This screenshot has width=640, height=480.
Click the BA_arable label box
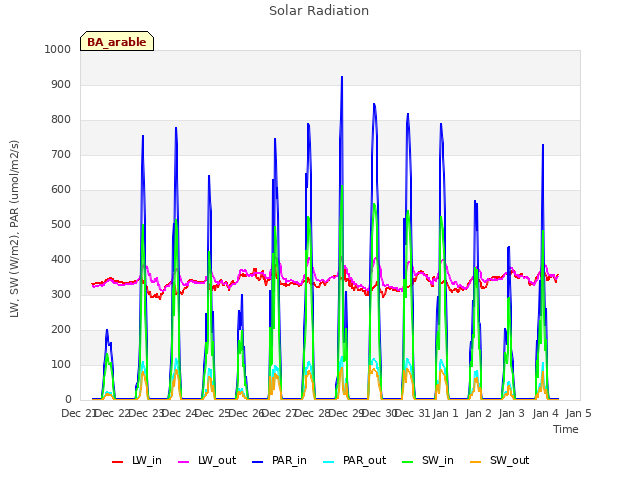(x=117, y=41)
